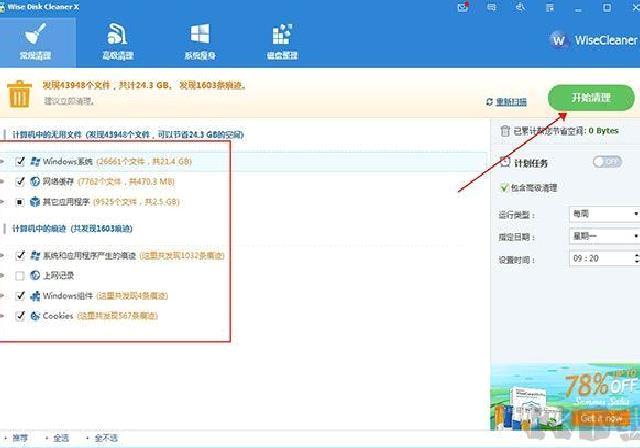Screen dimensions: 640x448
Task: Select the 上网记录 row label
Action: [58, 276]
